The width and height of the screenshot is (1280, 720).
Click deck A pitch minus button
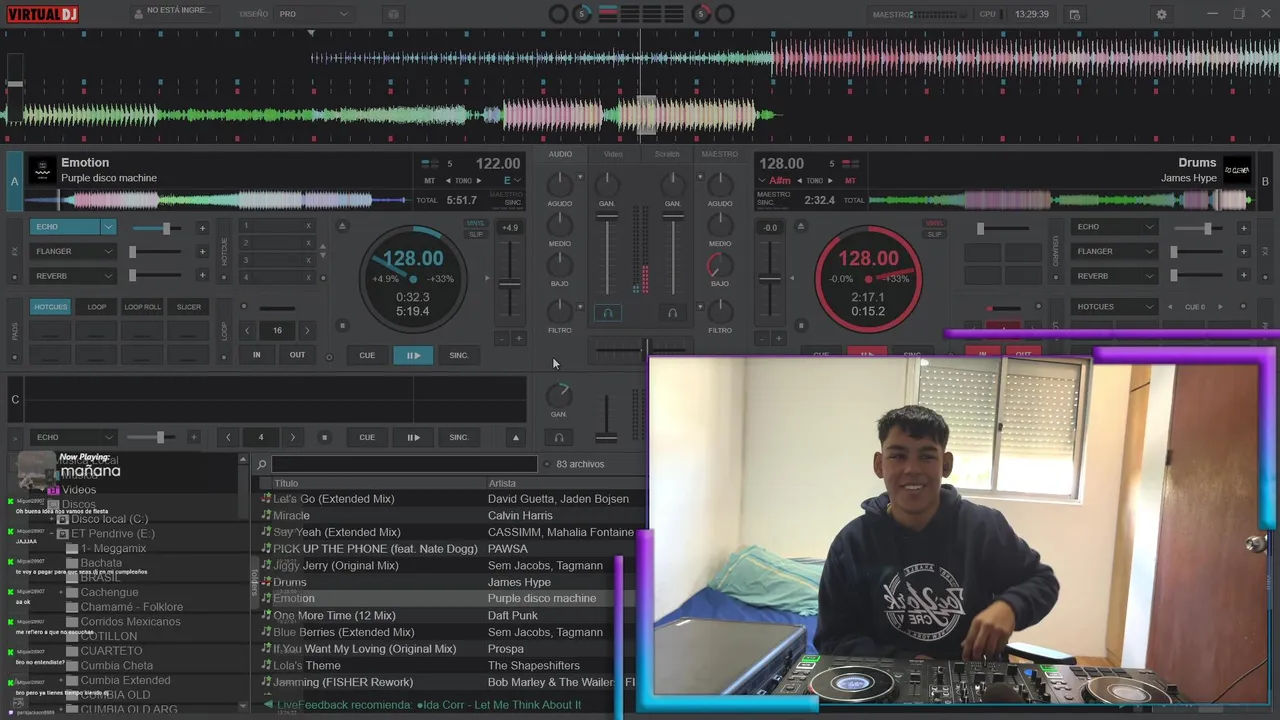pos(502,339)
